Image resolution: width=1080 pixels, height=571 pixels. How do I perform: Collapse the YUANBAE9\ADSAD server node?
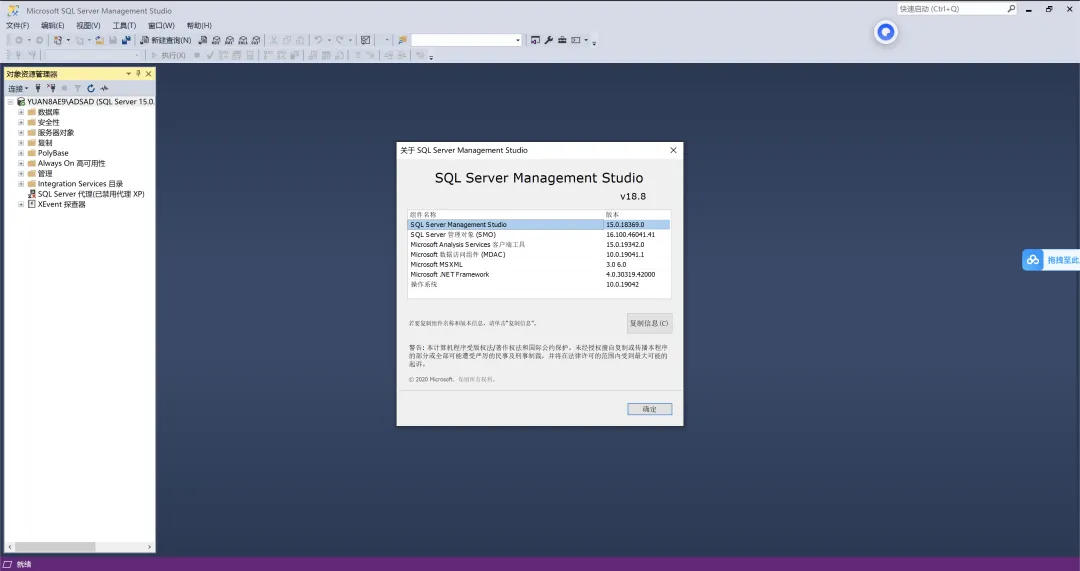tap(10, 101)
